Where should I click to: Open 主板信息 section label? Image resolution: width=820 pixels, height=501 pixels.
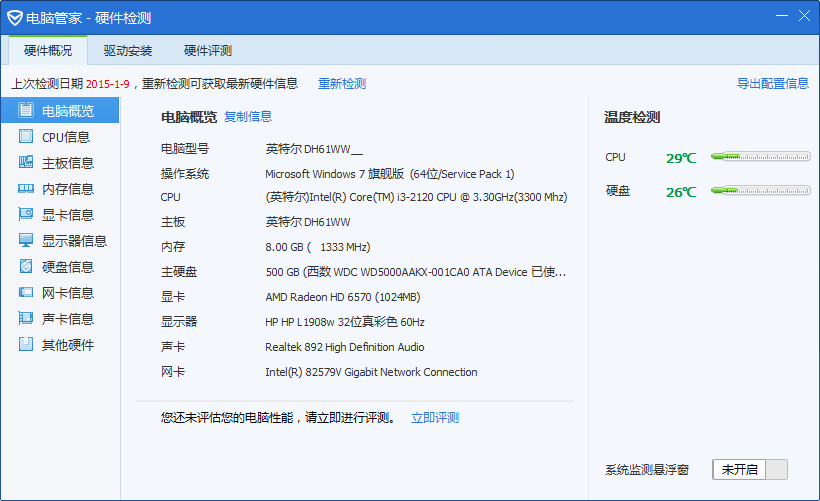[x=68, y=163]
